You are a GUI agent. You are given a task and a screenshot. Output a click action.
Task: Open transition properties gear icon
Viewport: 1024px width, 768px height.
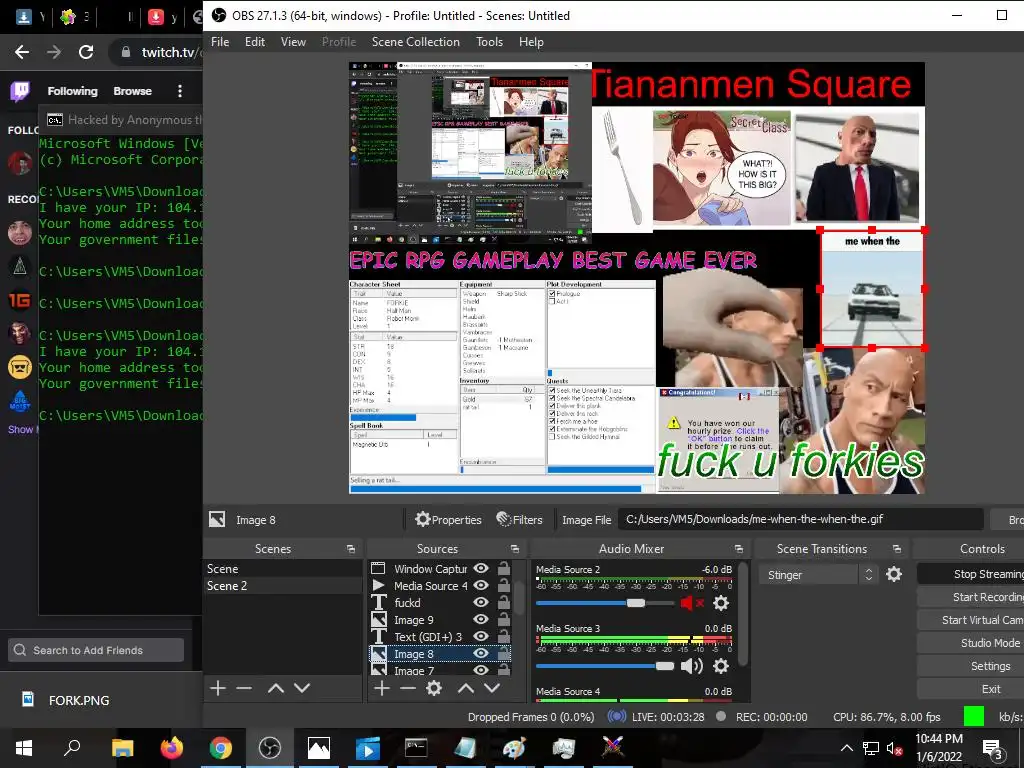point(894,575)
